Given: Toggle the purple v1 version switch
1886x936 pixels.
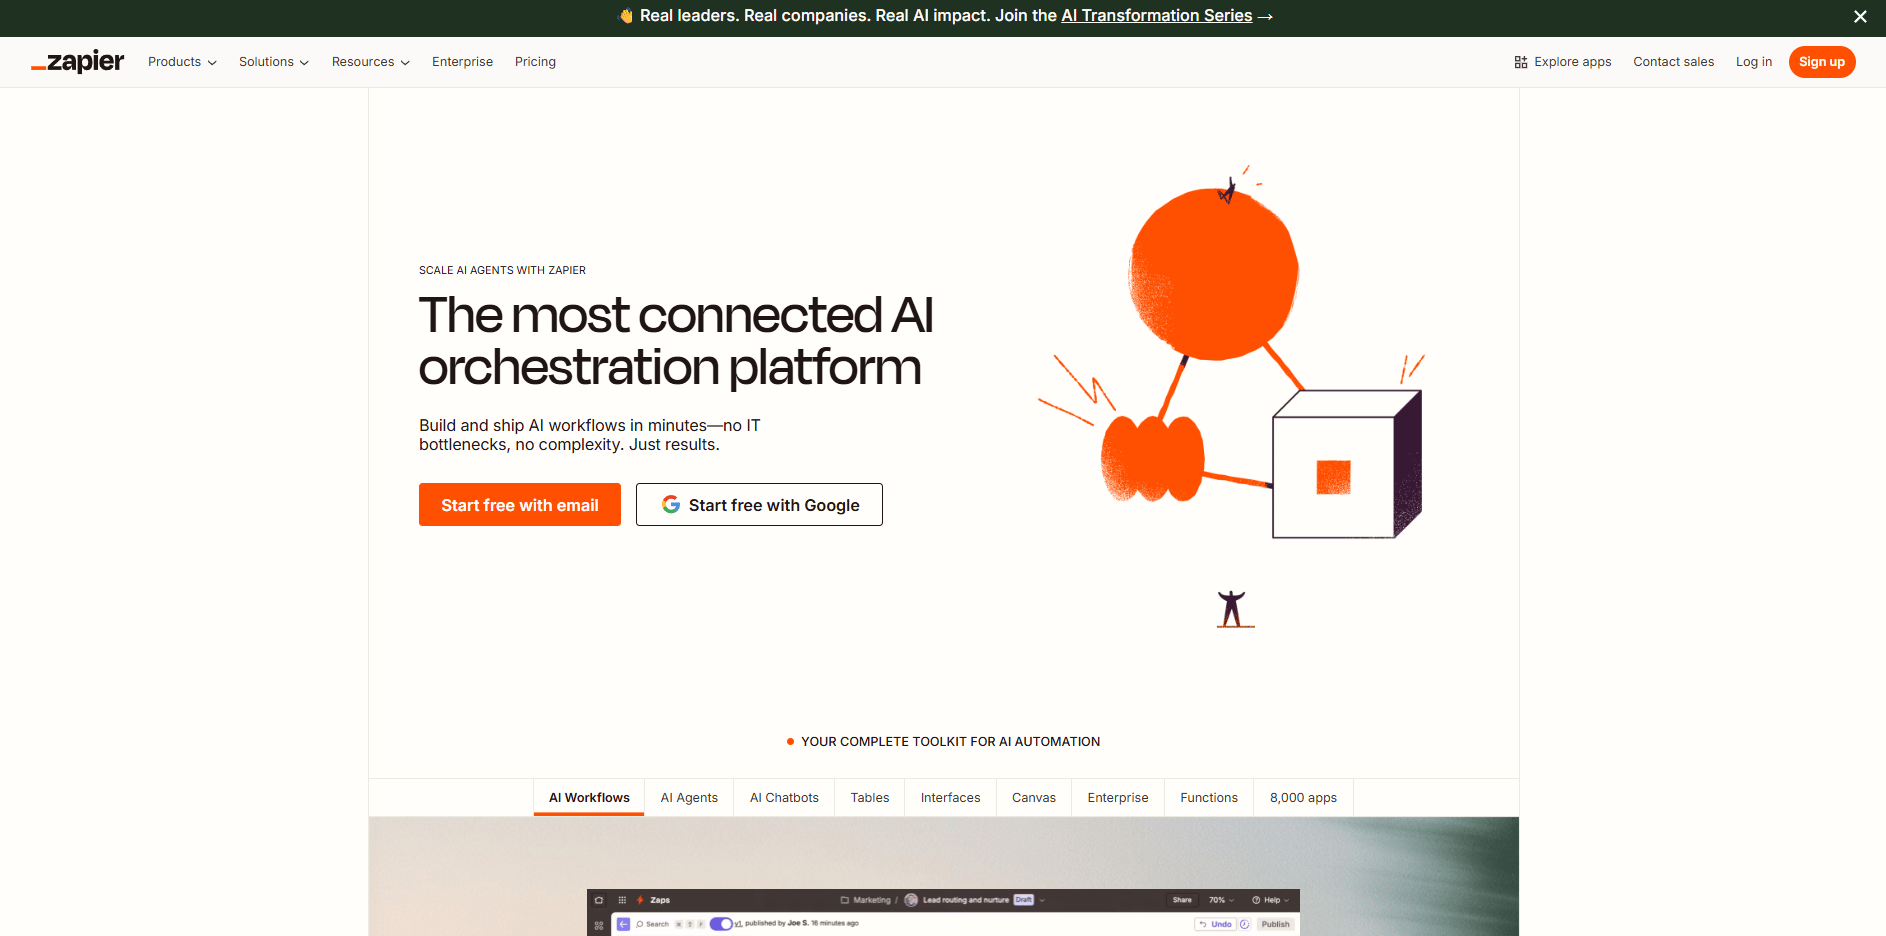Looking at the screenshot, I should pos(721,924).
